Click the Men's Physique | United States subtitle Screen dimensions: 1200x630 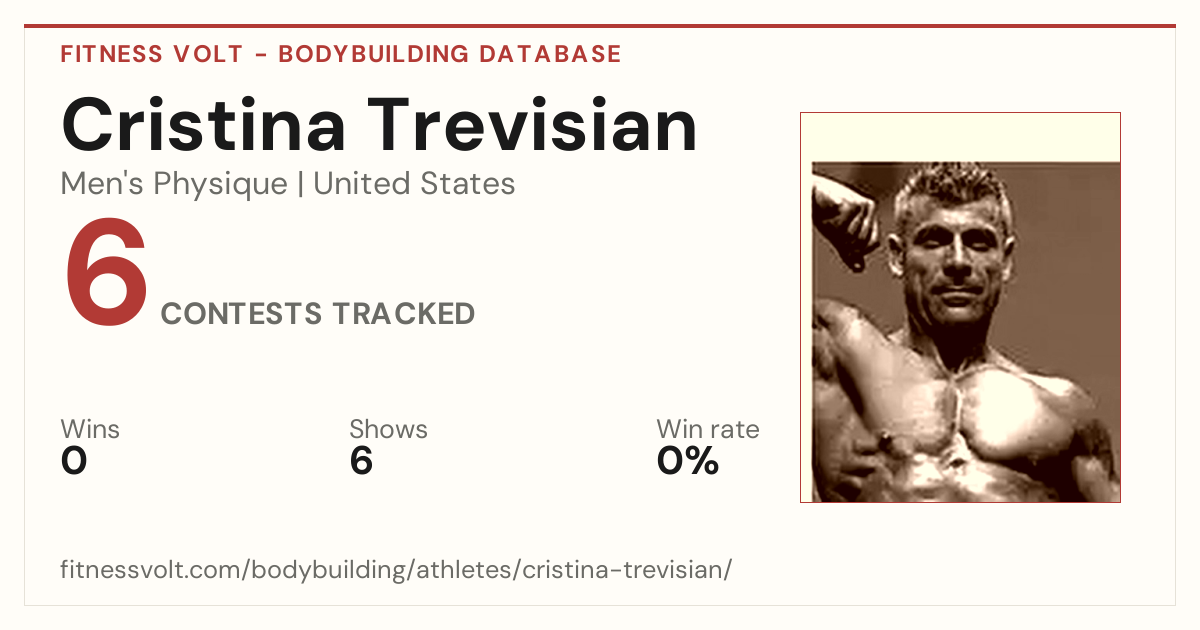click(288, 184)
